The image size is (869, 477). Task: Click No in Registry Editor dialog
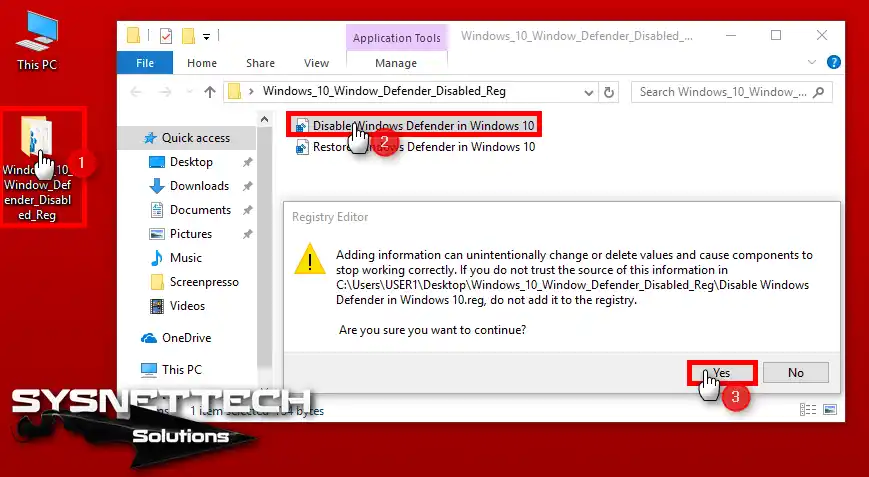[x=796, y=373]
